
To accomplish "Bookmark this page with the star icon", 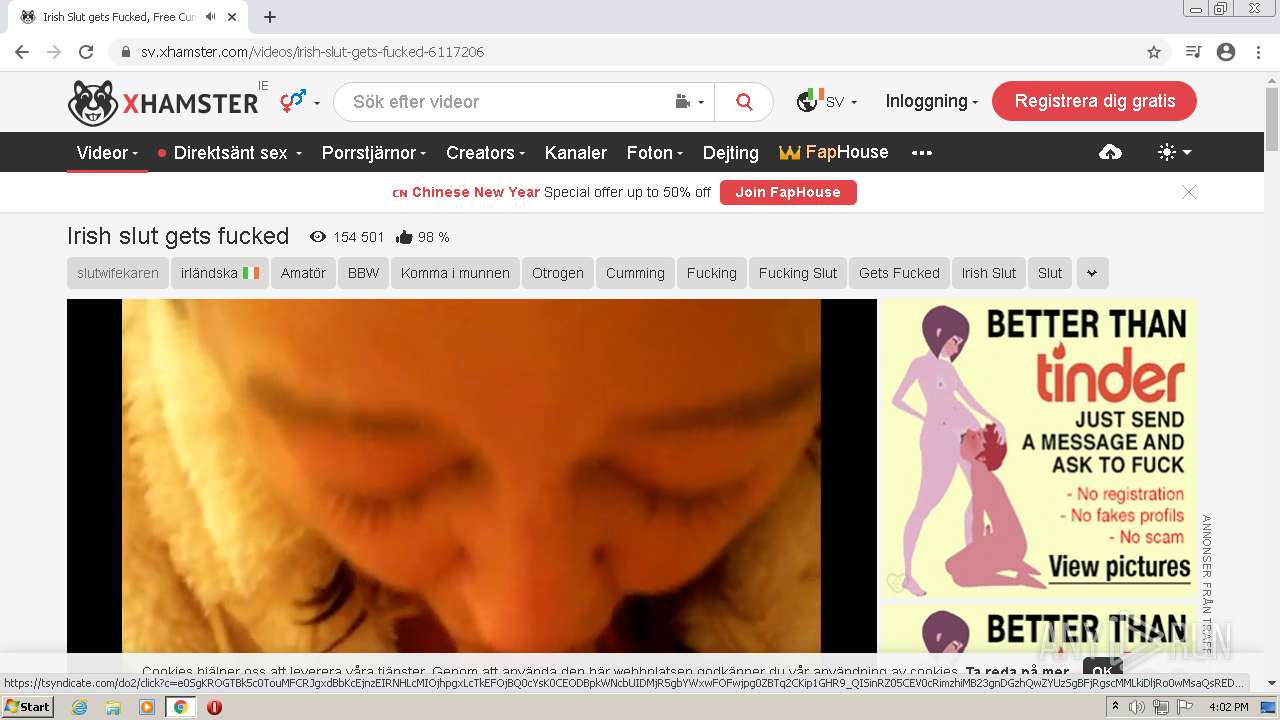I will (1154, 52).
